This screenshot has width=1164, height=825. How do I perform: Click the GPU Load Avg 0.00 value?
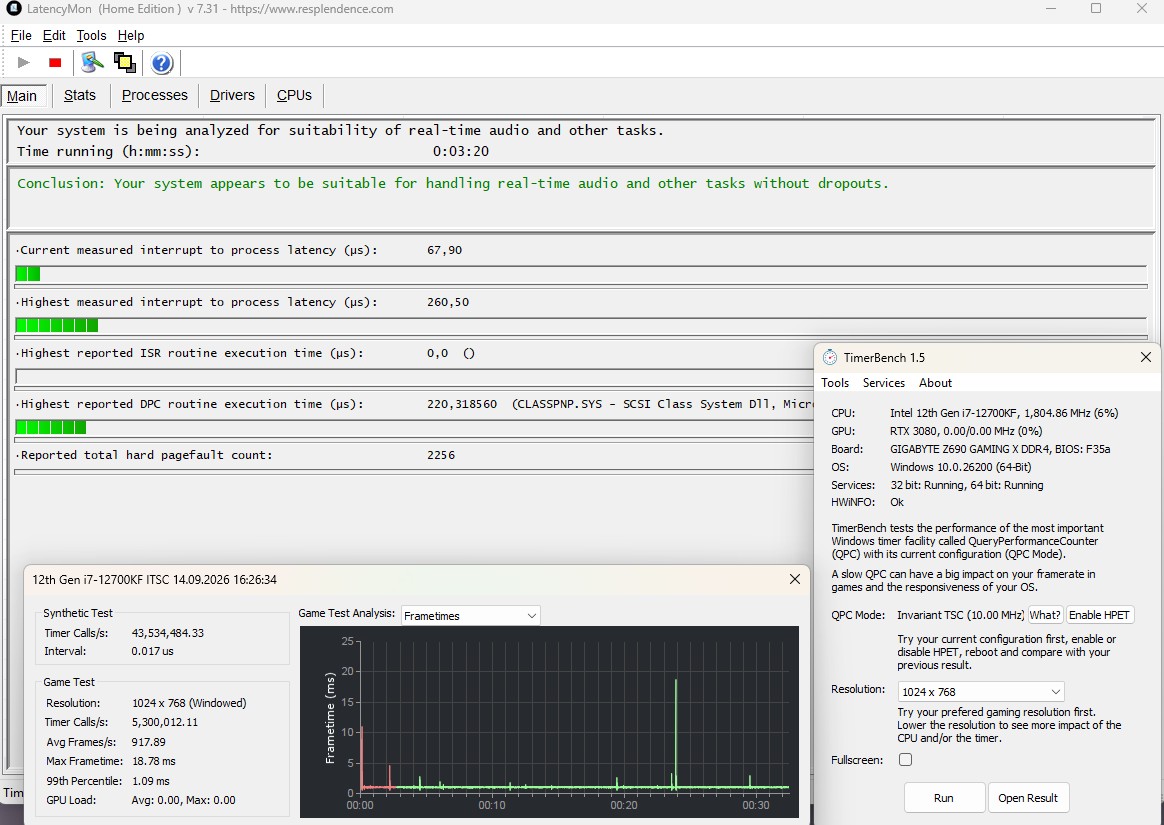tap(183, 800)
